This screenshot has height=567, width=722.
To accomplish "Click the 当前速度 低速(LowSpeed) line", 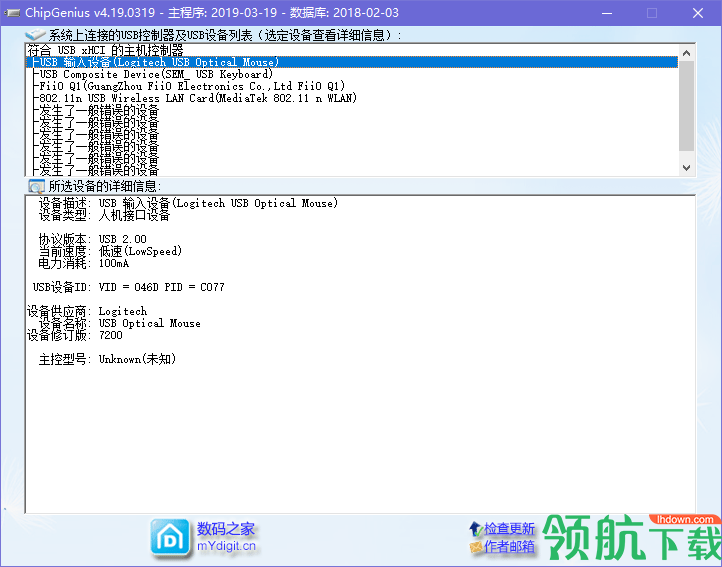I will click(110, 251).
